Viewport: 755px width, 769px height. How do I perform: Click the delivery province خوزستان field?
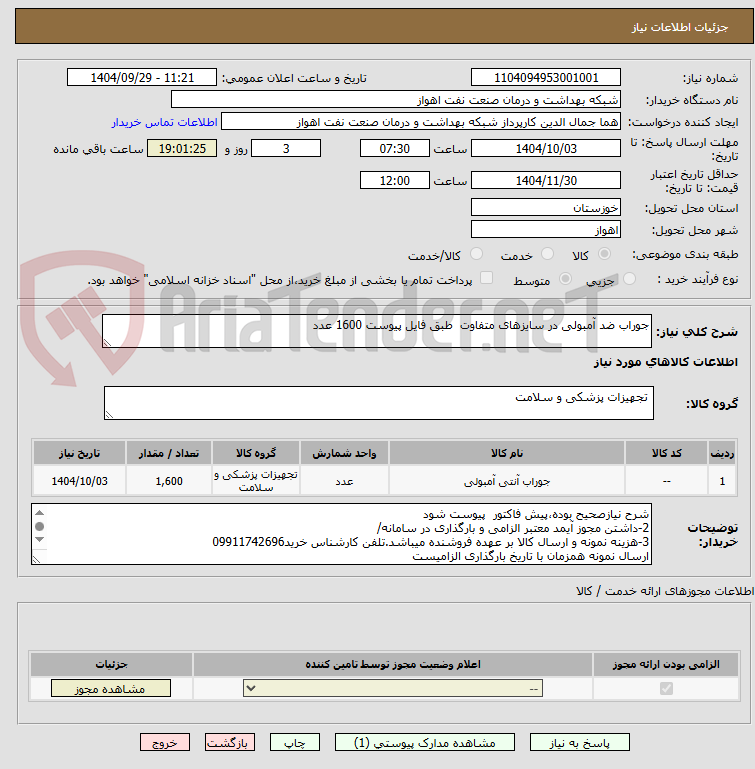[546, 207]
